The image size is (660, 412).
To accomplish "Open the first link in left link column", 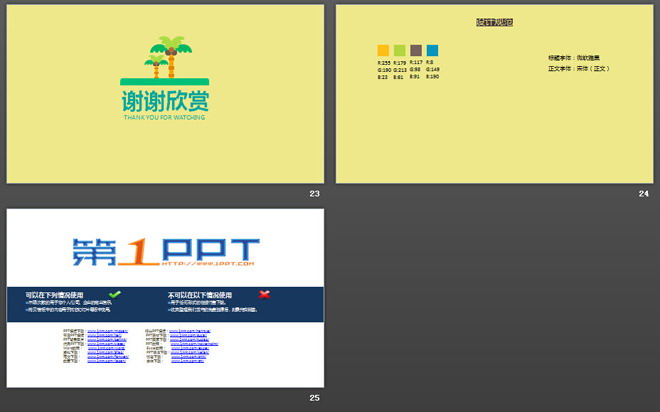I will tap(107, 331).
